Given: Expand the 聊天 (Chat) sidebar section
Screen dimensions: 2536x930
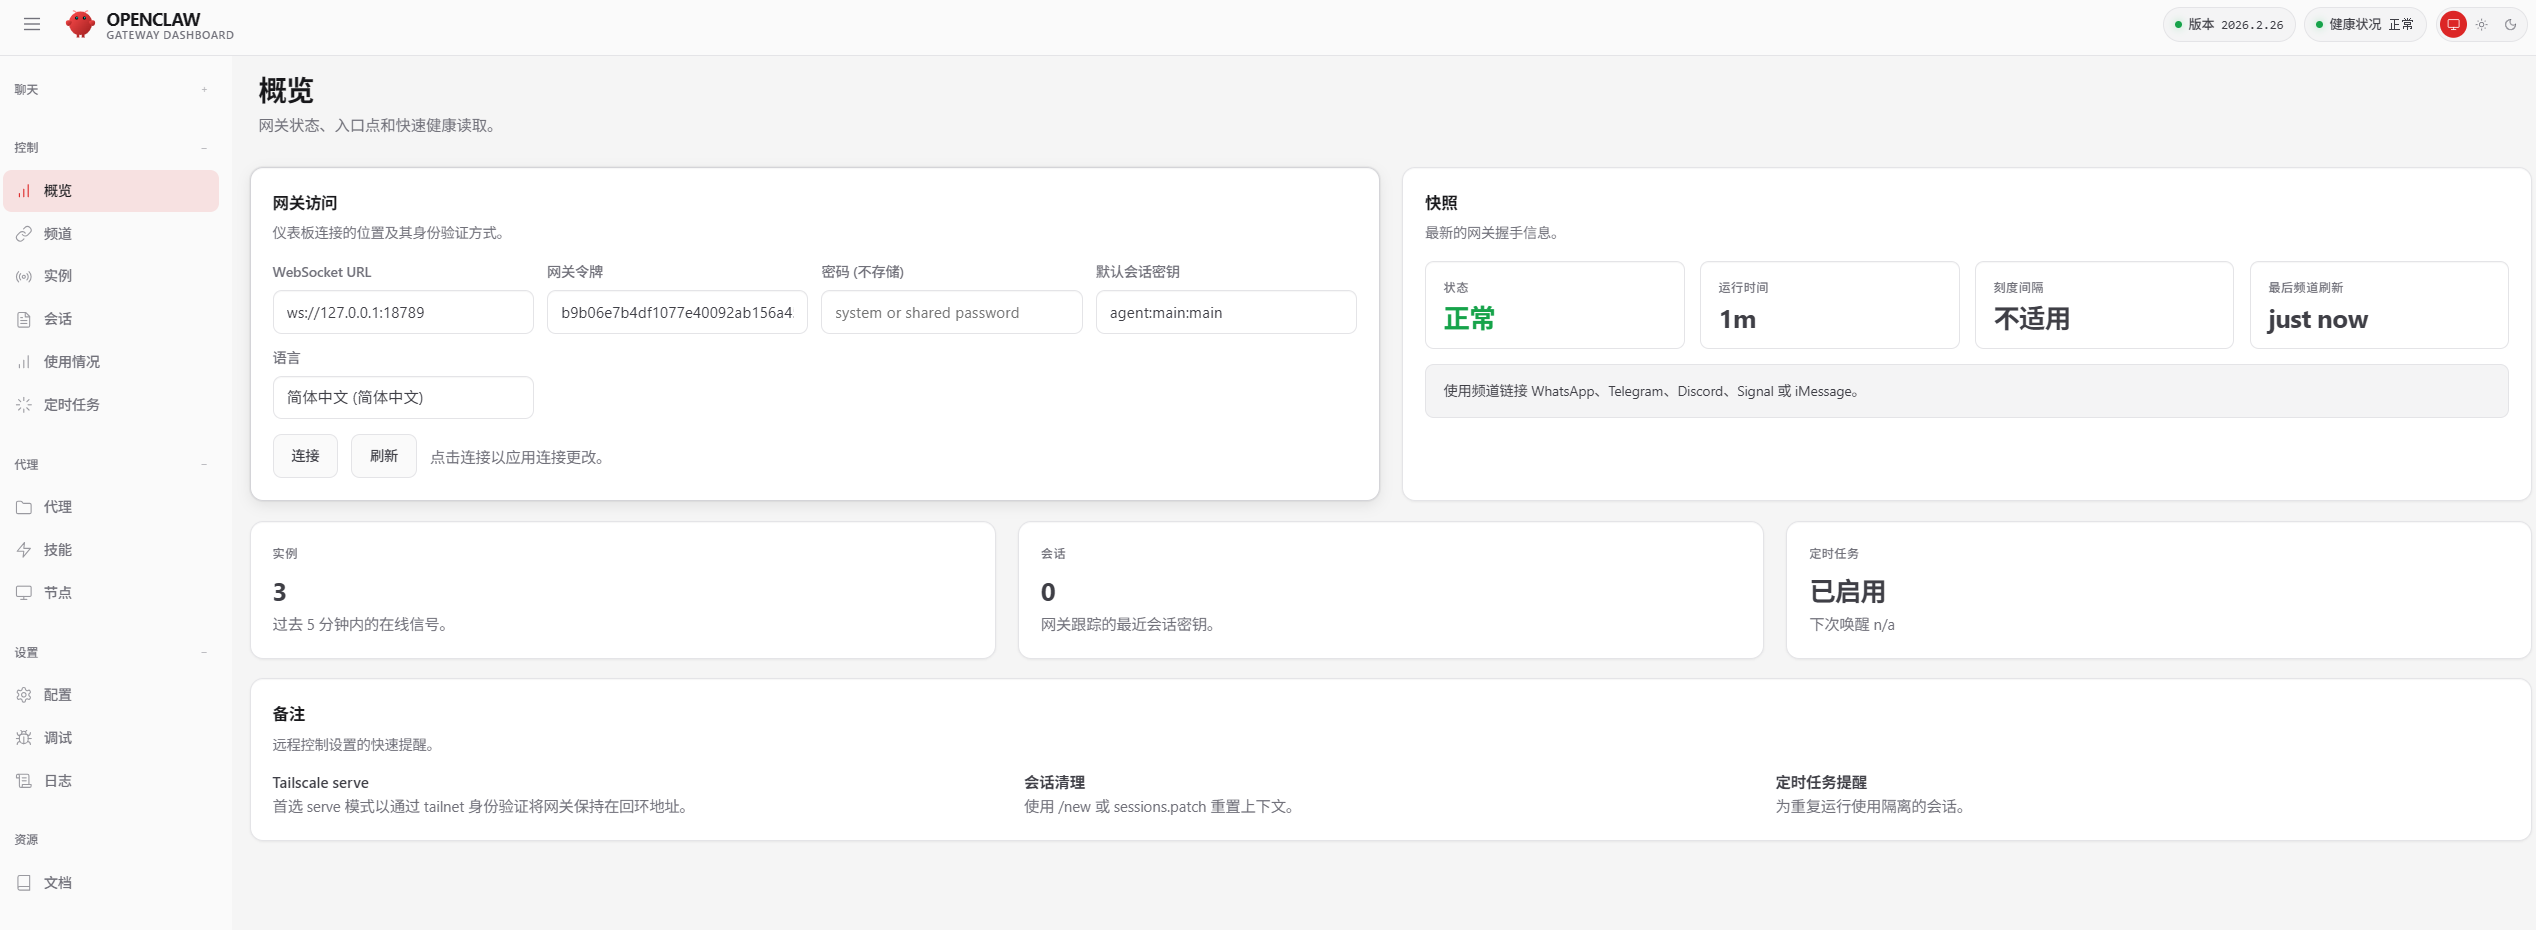Looking at the screenshot, I should coord(204,90).
